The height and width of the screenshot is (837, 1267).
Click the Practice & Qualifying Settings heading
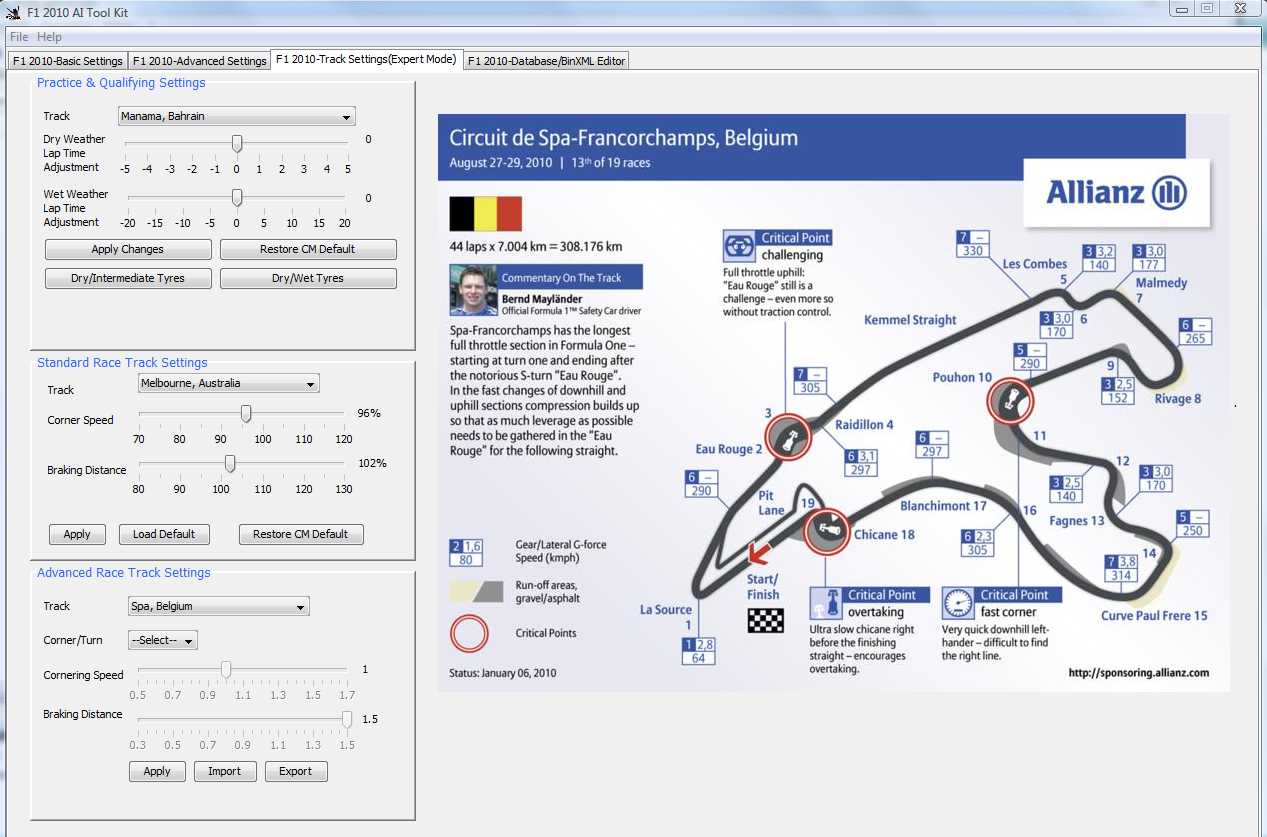point(121,83)
